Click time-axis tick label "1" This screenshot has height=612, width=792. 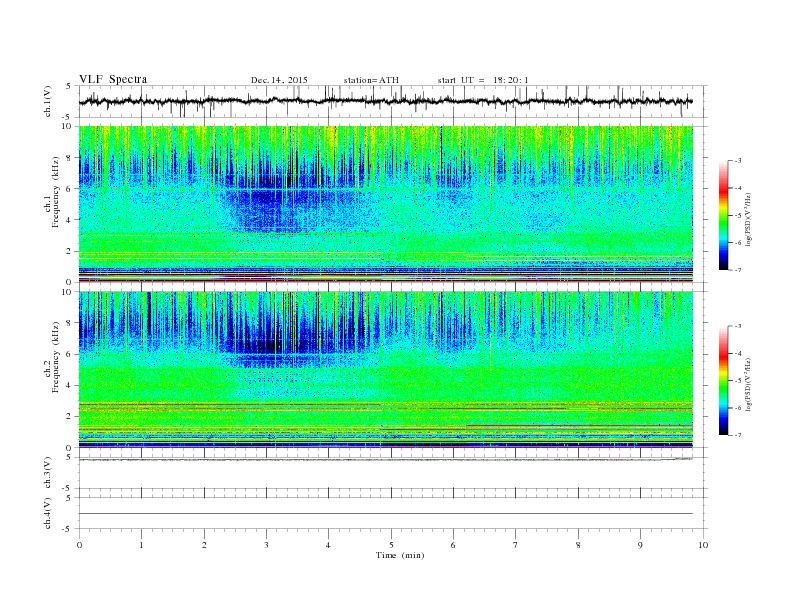point(141,545)
